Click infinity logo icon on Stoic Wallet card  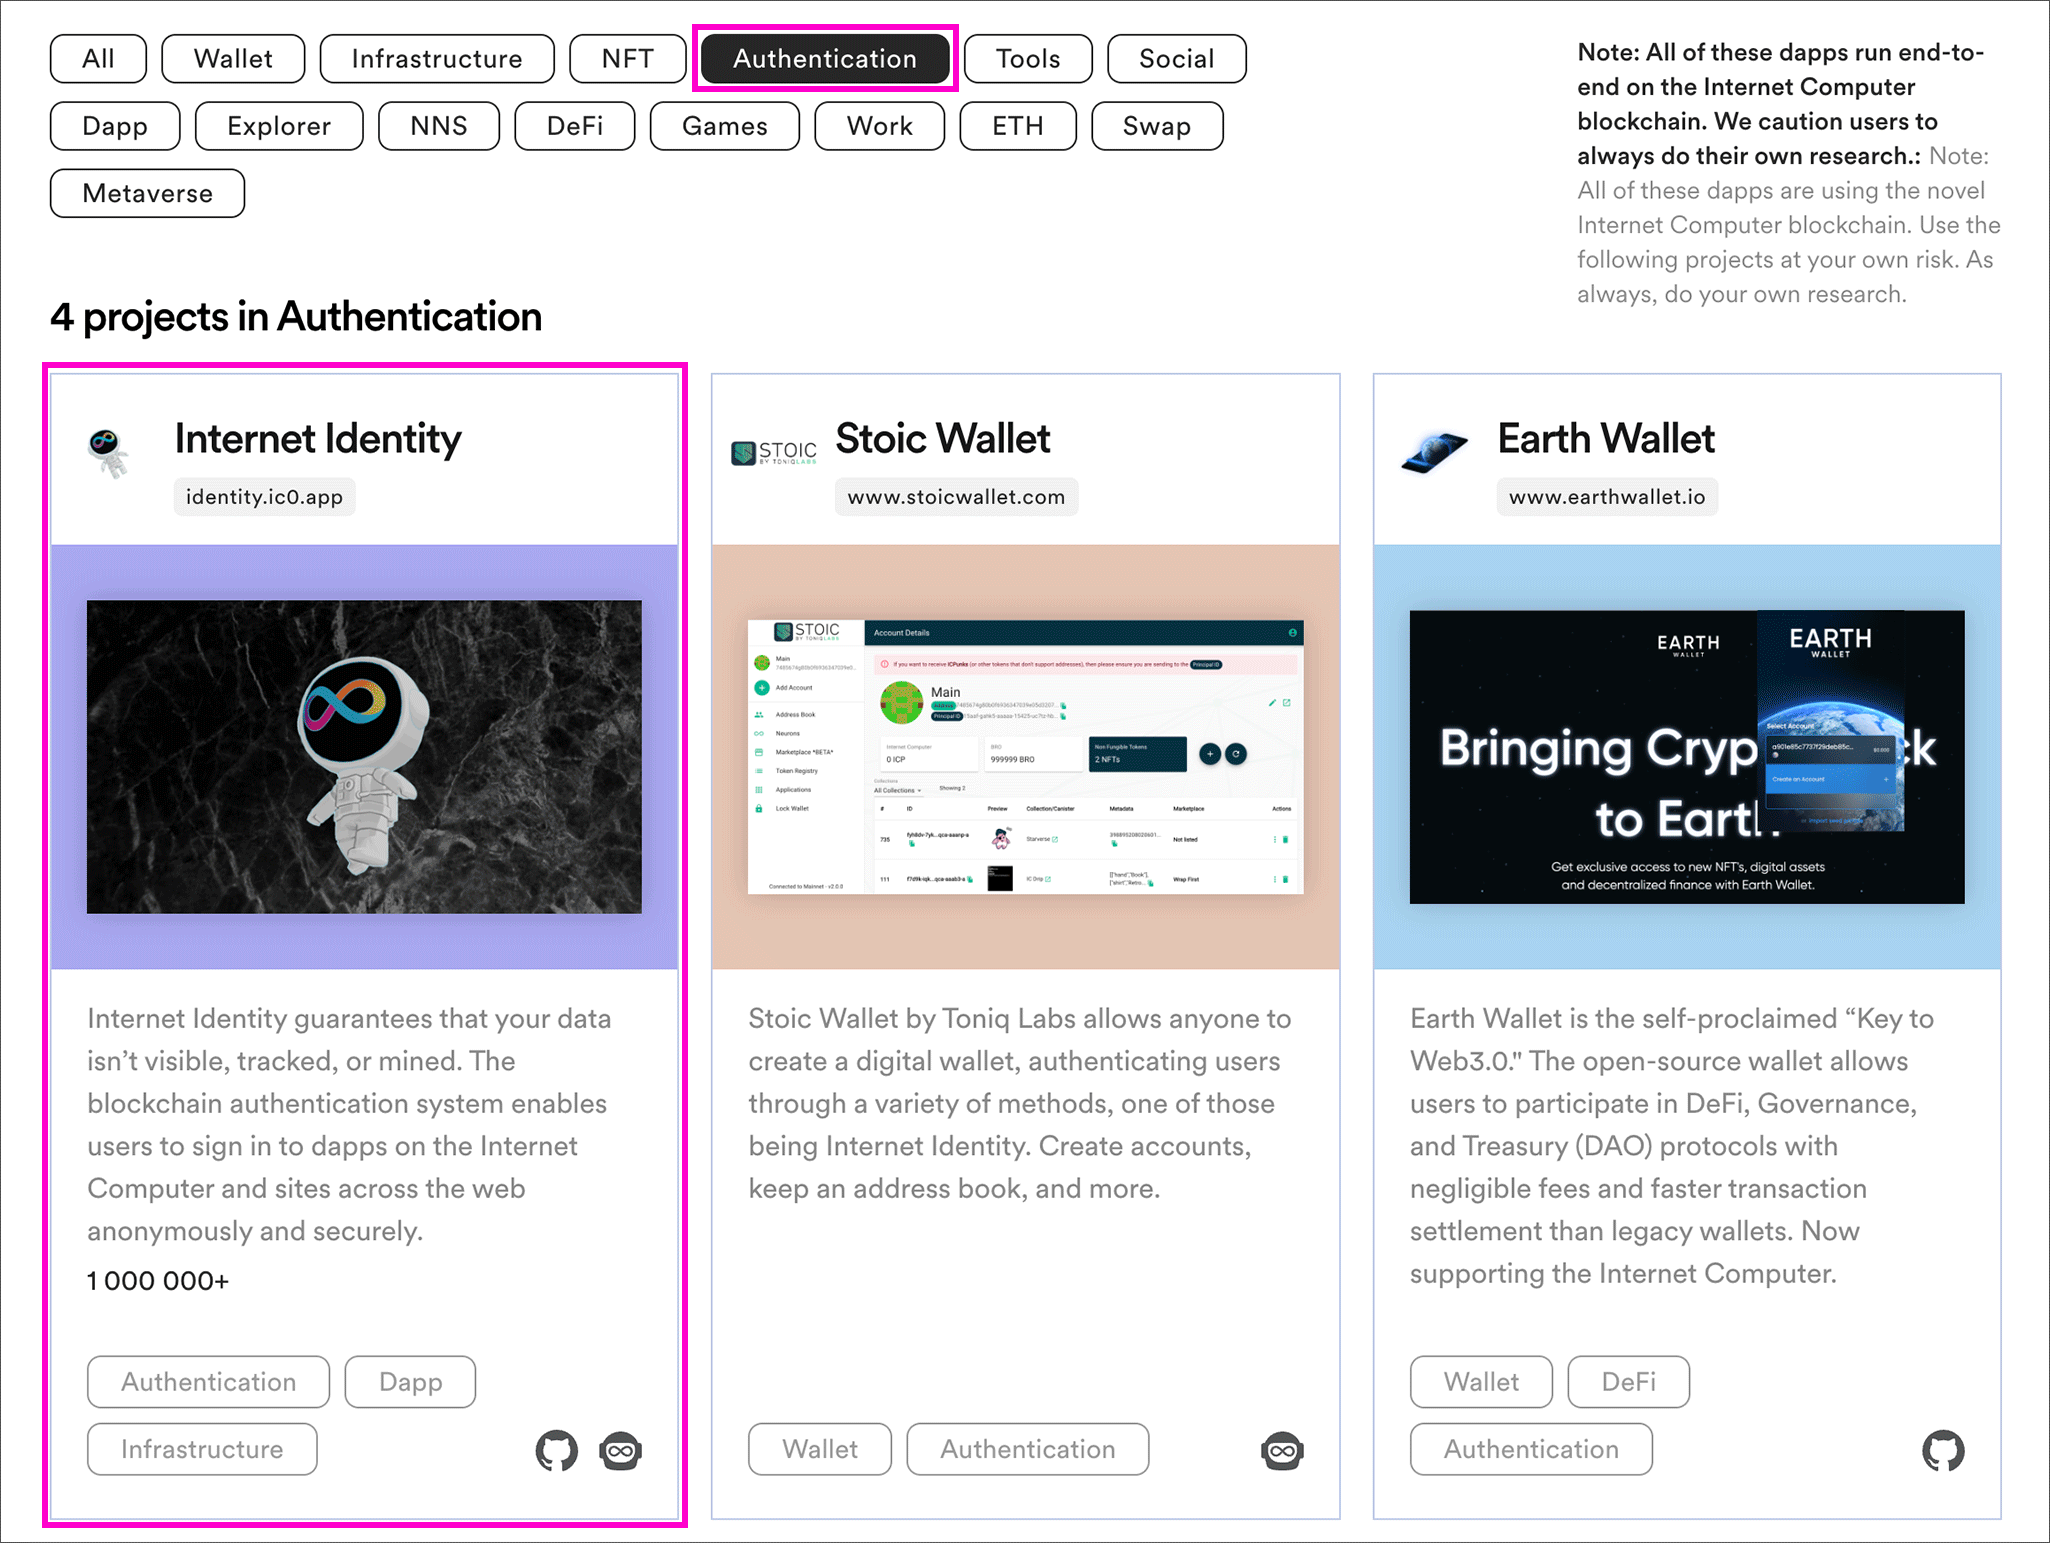[x=1282, y=1450]
